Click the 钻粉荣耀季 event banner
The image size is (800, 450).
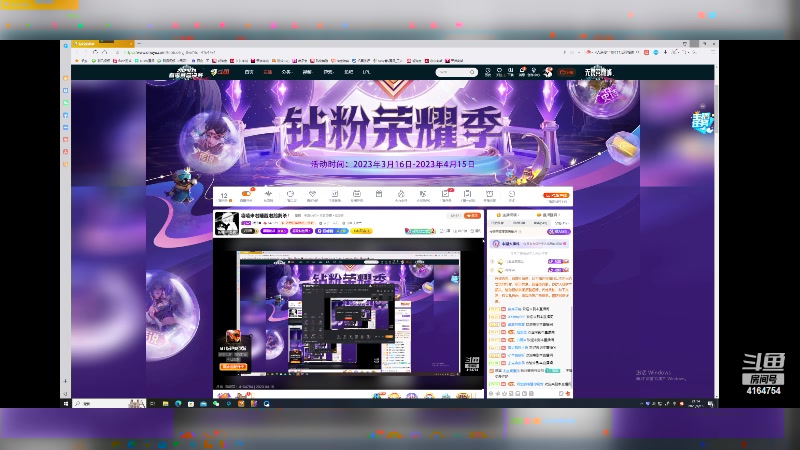[x=393, y=130]
